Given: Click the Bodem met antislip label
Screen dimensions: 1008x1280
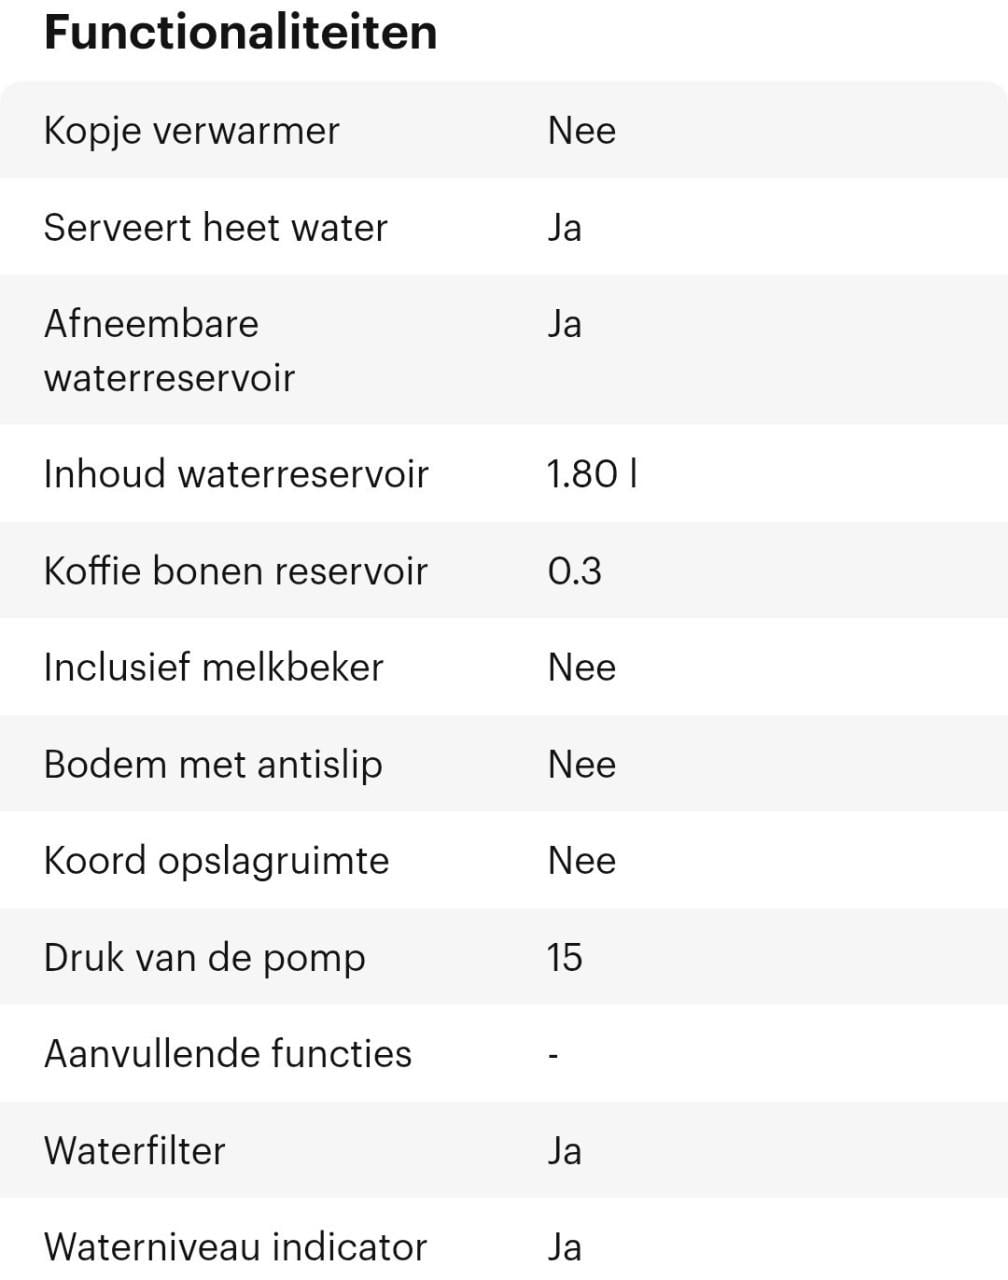Looking at the screenshot, I should (213, 764).
